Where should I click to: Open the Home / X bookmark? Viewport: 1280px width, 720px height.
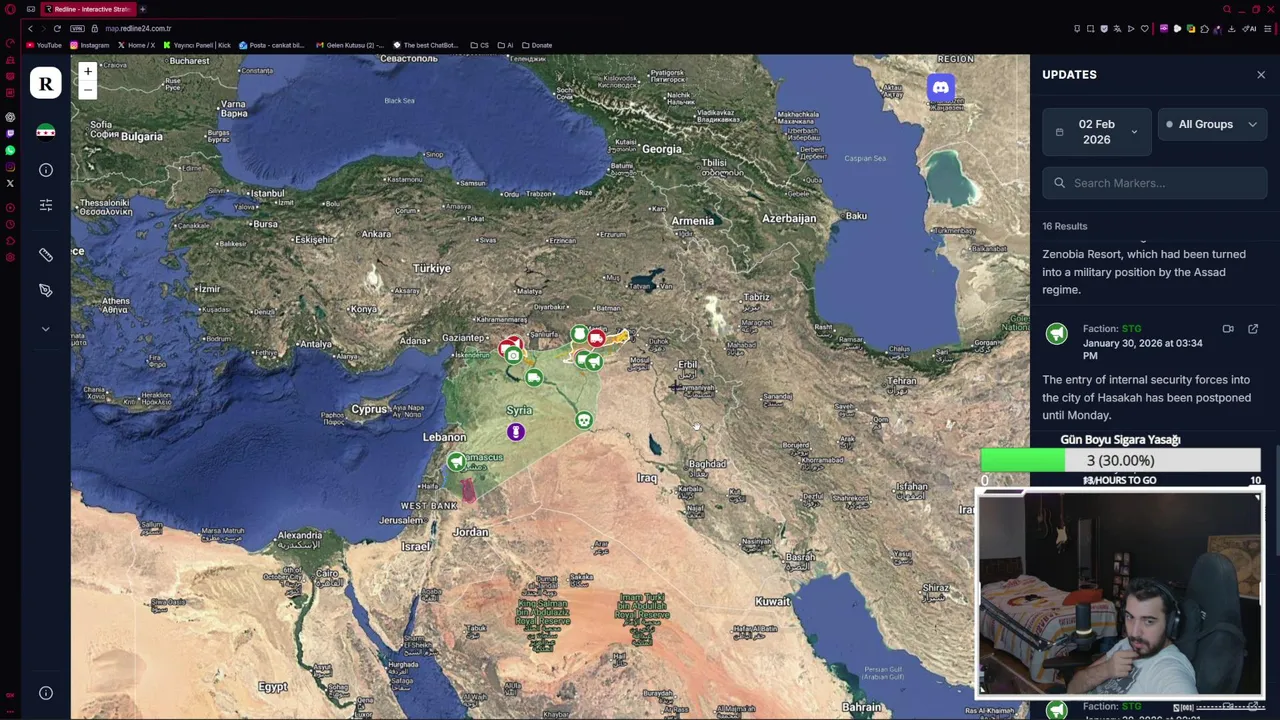(136, 45)
